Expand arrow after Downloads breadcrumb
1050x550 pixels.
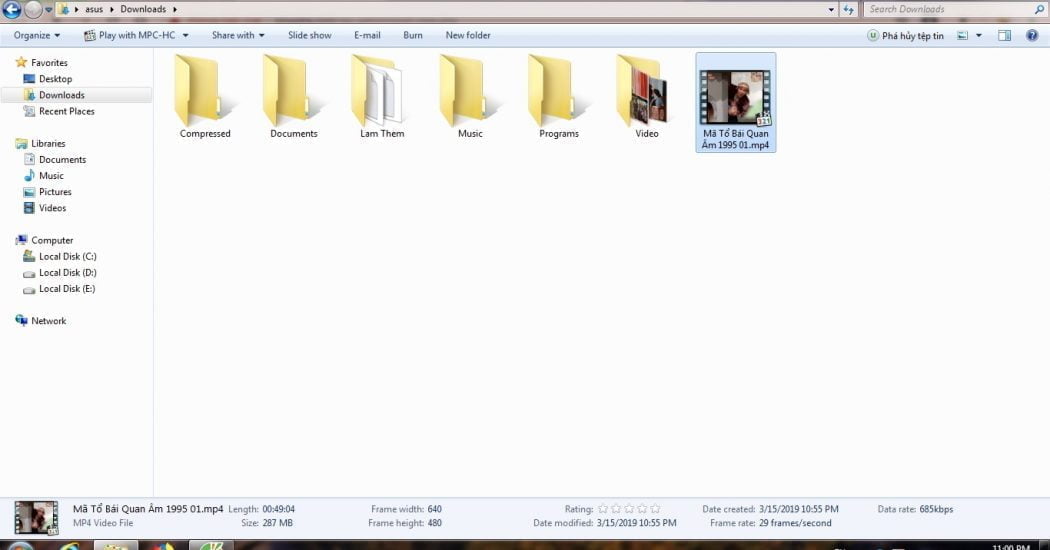tap(175, 9)
